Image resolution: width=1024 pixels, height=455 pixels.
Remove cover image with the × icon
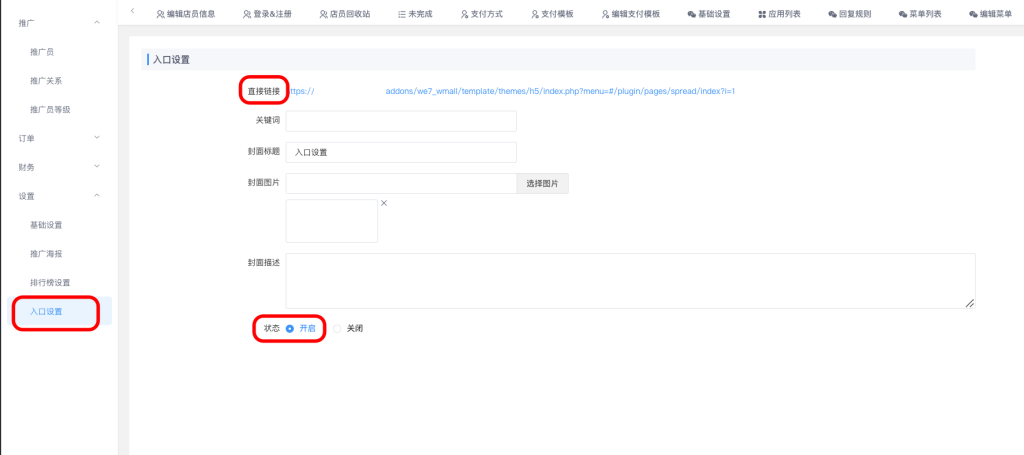coord(384,204)
